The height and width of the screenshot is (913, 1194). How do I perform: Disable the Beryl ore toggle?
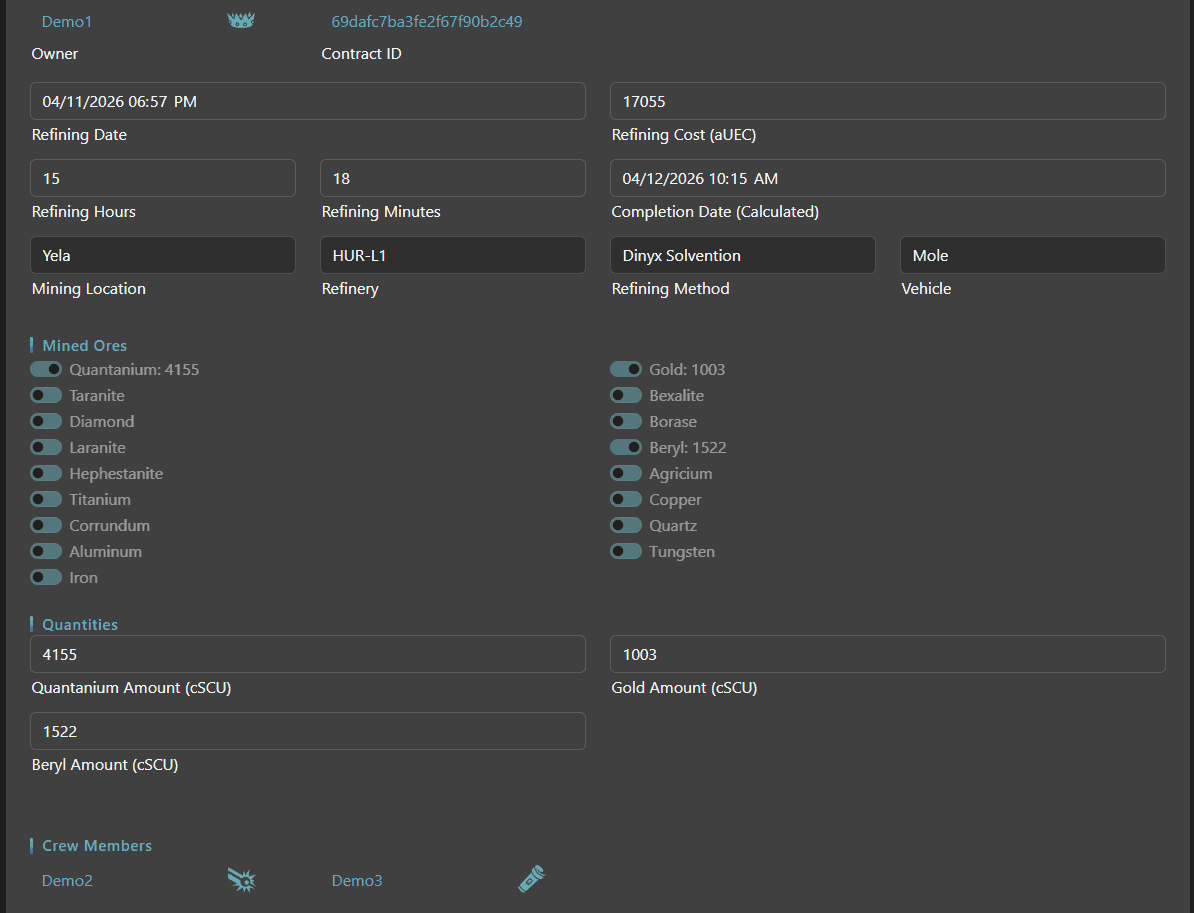coord(626,447)
